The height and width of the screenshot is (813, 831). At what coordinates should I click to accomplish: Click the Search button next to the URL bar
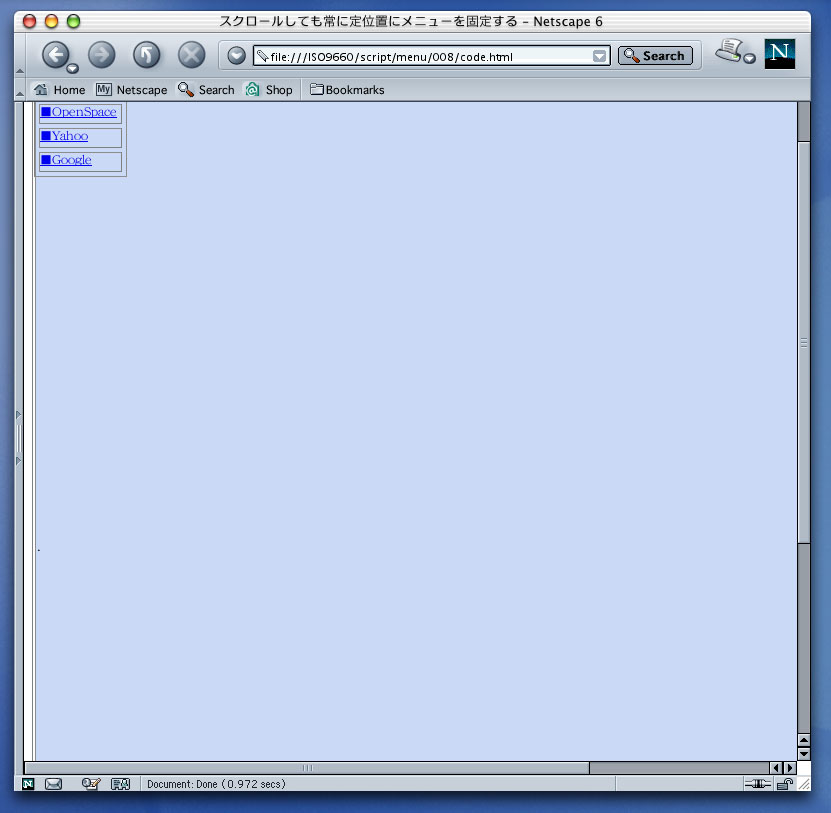pos(655,56)
